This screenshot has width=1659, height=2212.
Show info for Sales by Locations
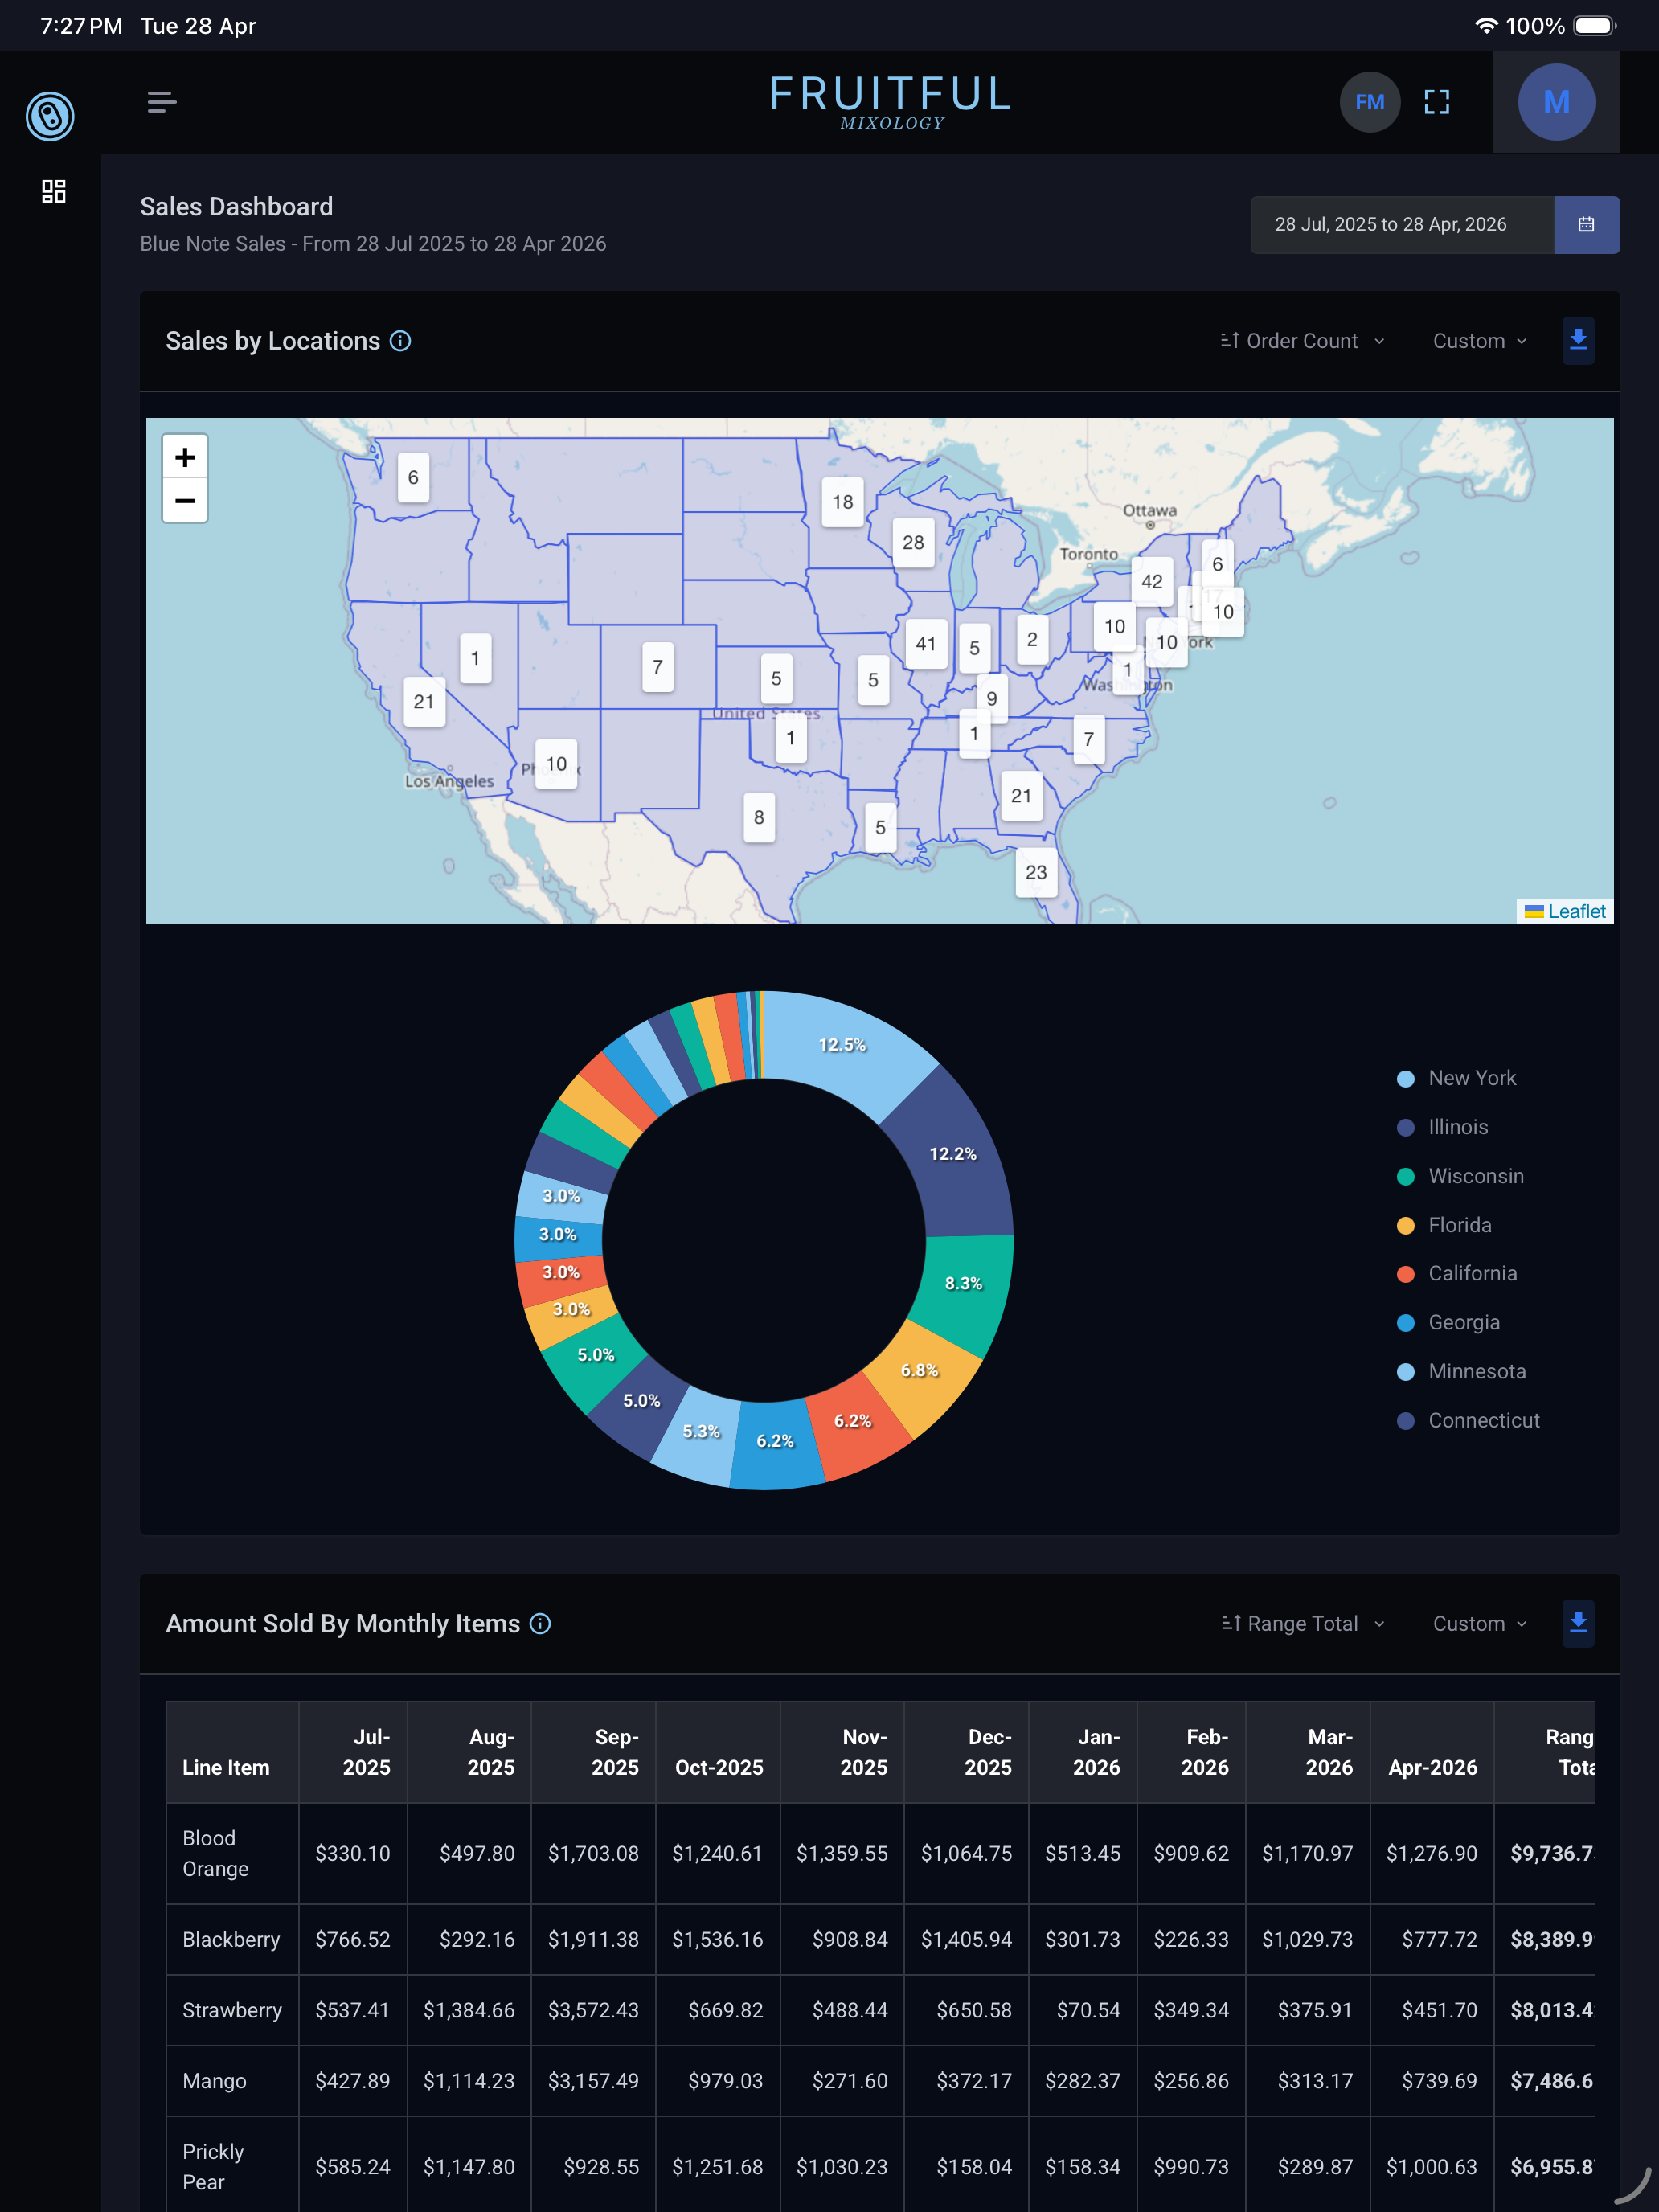tap(400, 341)
